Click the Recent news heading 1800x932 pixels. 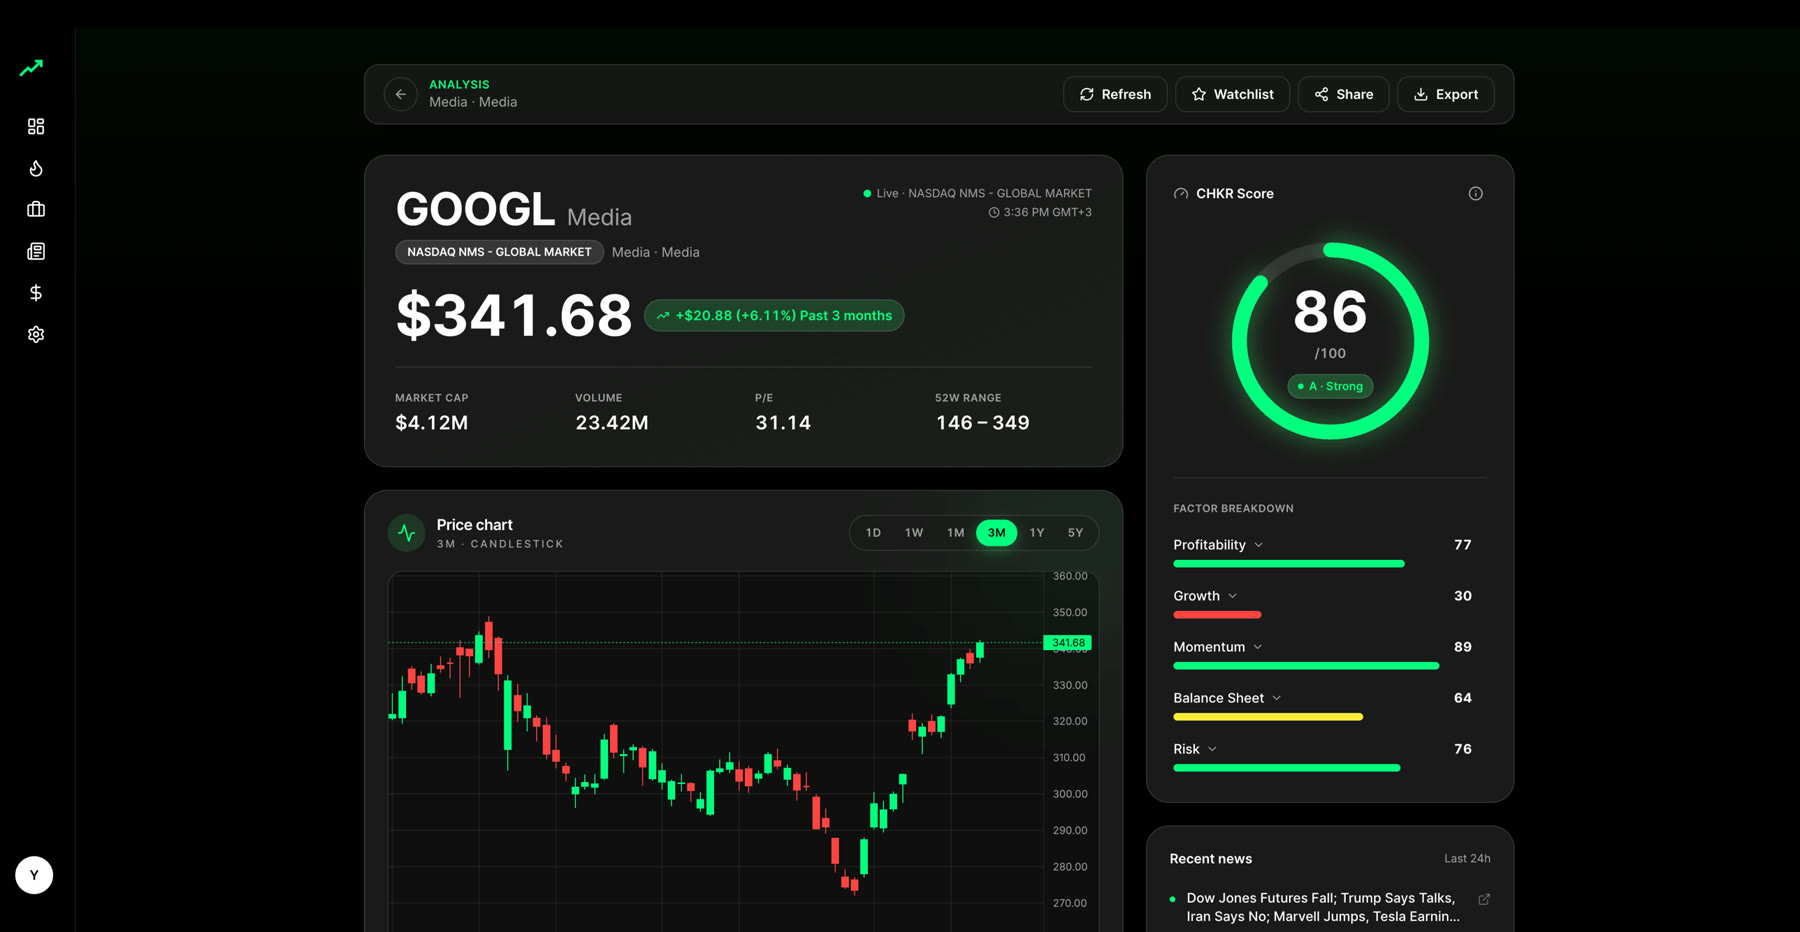point(1210,859)
